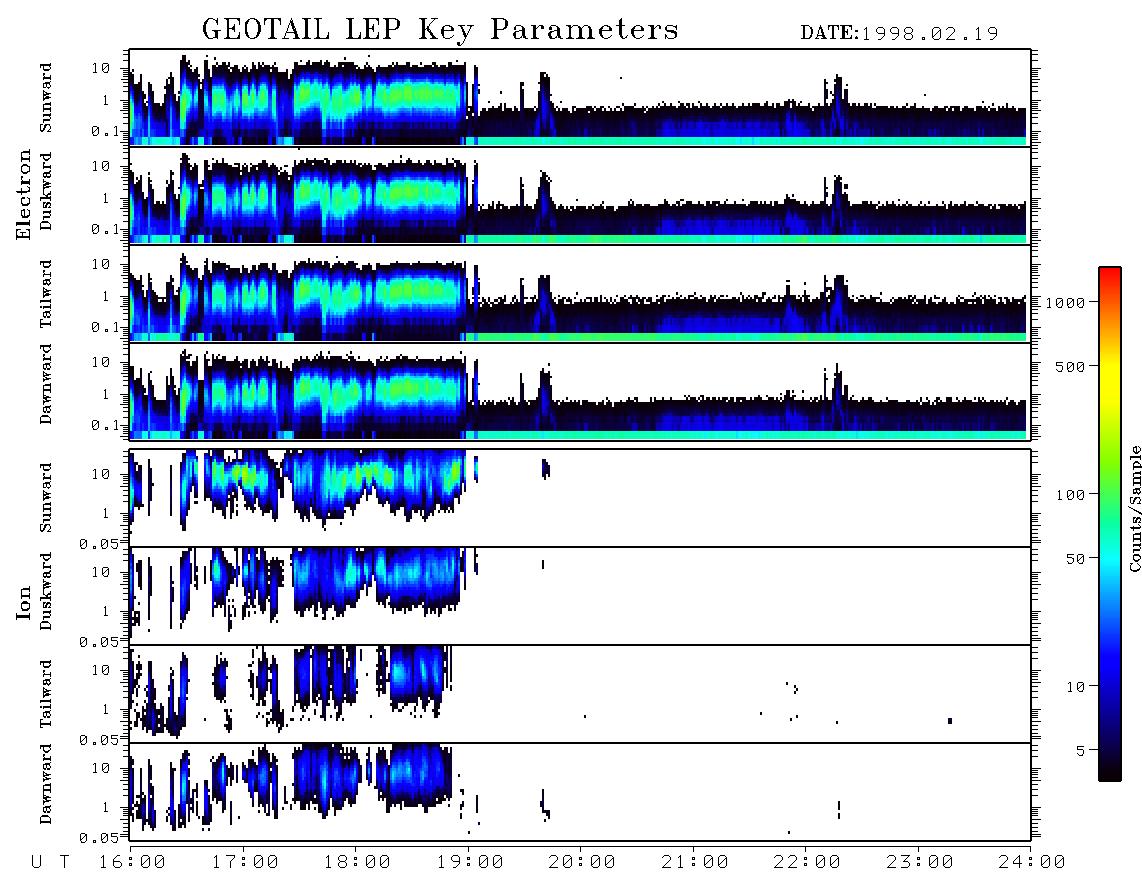Viewport: 1142px width, 880px height.
Task: Click the Ion Sunward spectrogram panel
Action: tap(580, 498)
